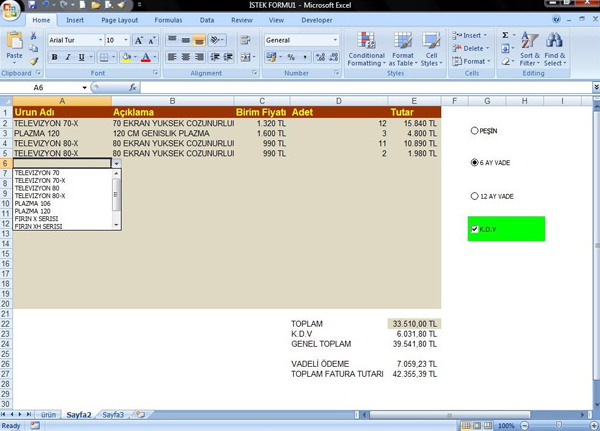Click Sort & Filter icon
This screenshot has width=600, height=431.
[529, 50]
